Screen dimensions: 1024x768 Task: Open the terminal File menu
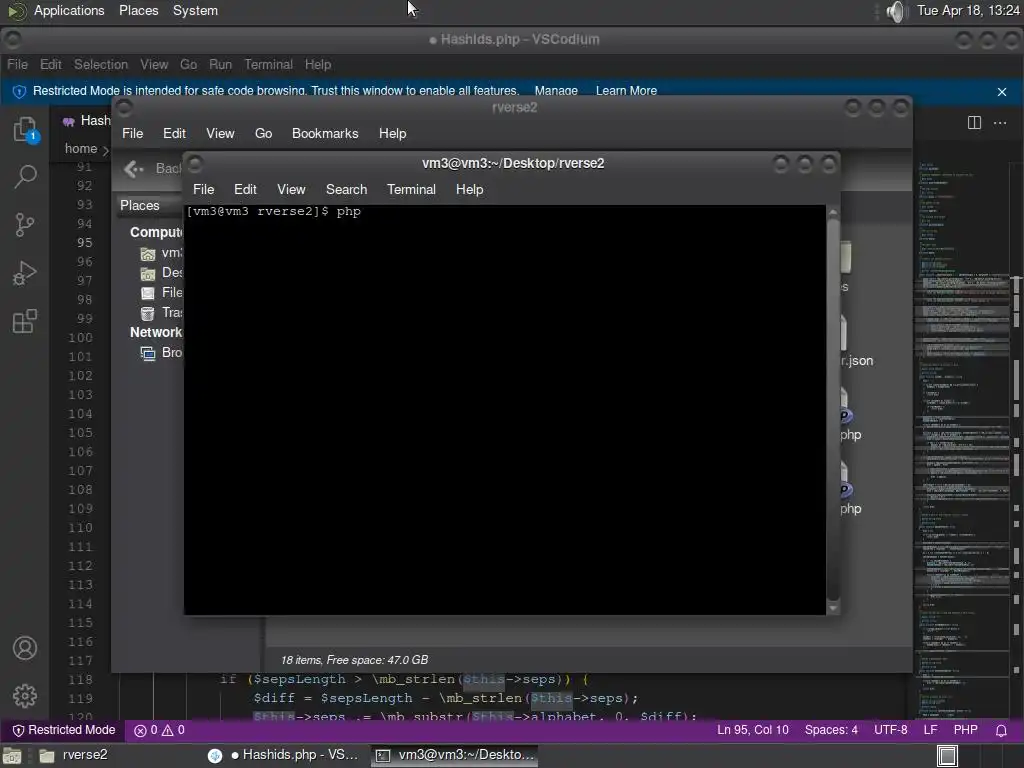point(203,189)
